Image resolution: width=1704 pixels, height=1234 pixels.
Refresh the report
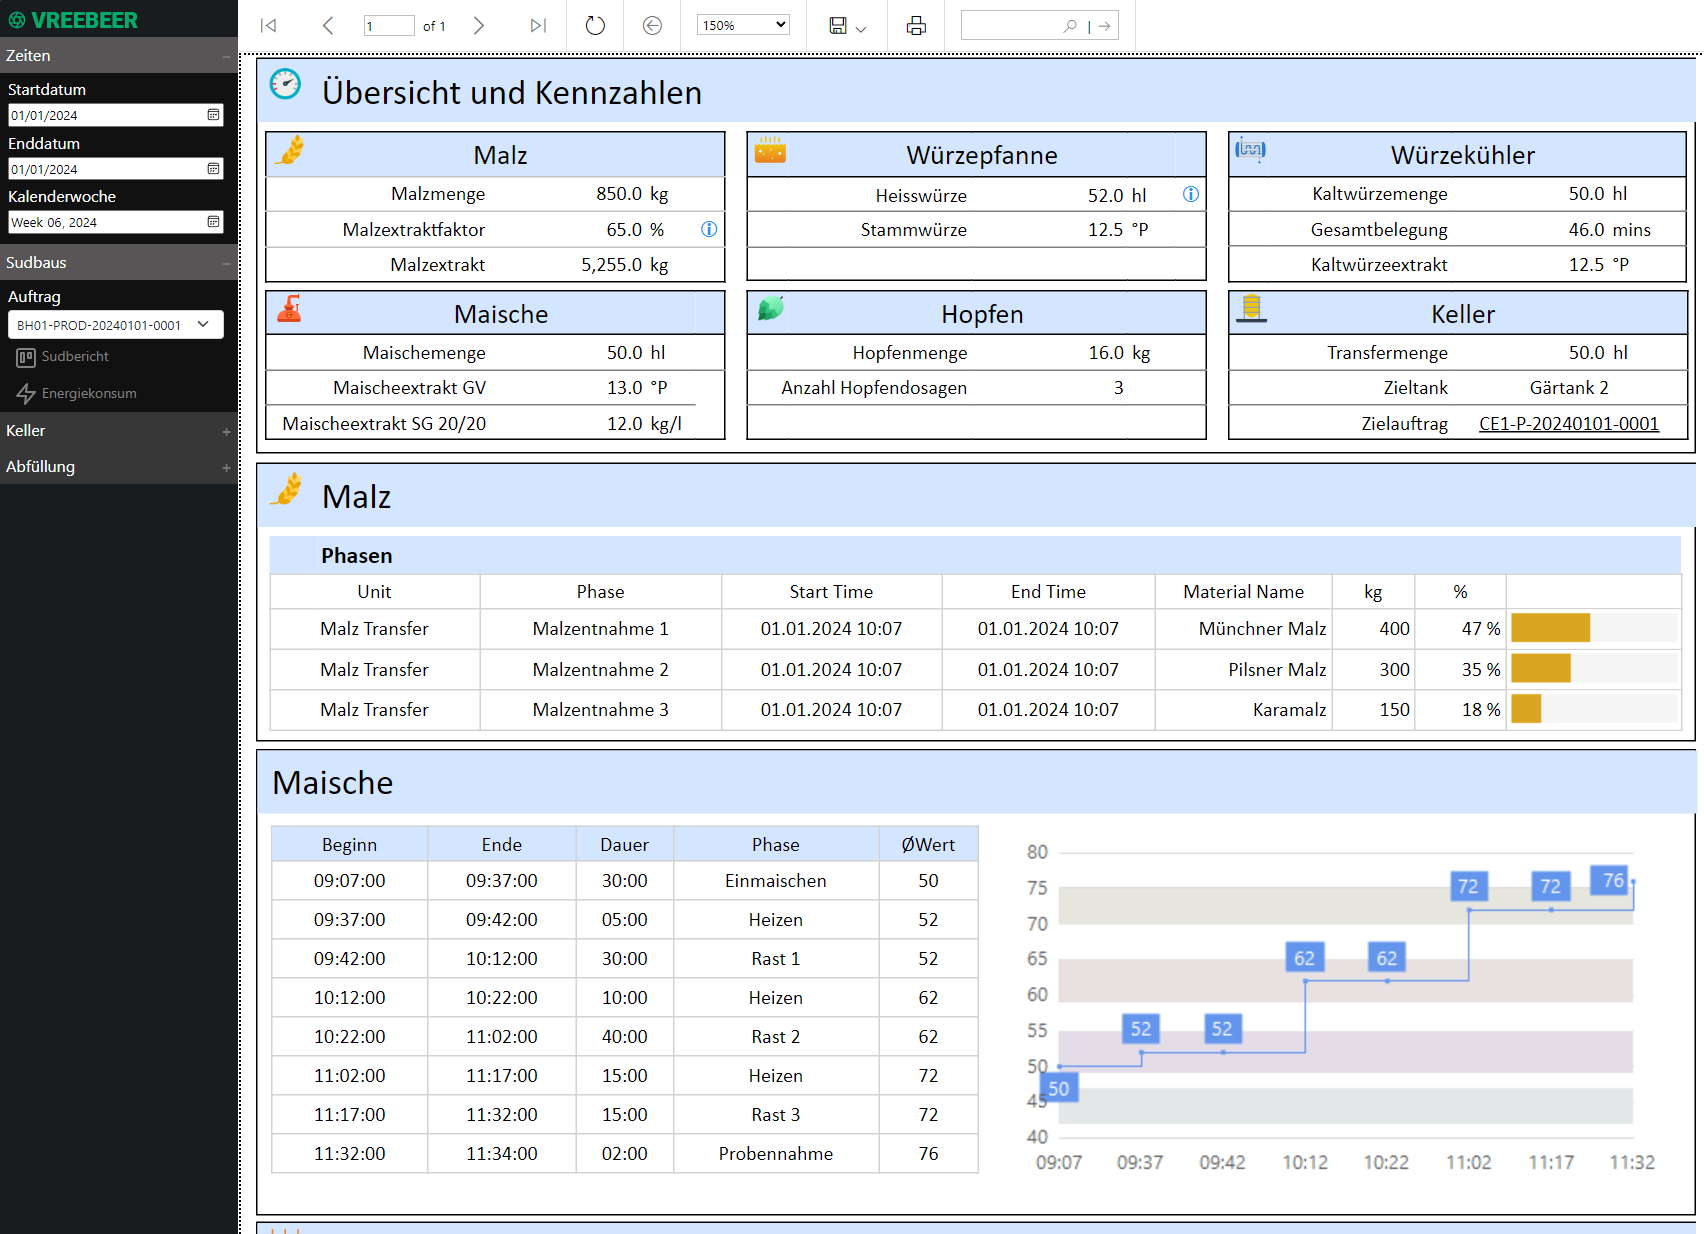pyautogui.click(x=595, y=26)
